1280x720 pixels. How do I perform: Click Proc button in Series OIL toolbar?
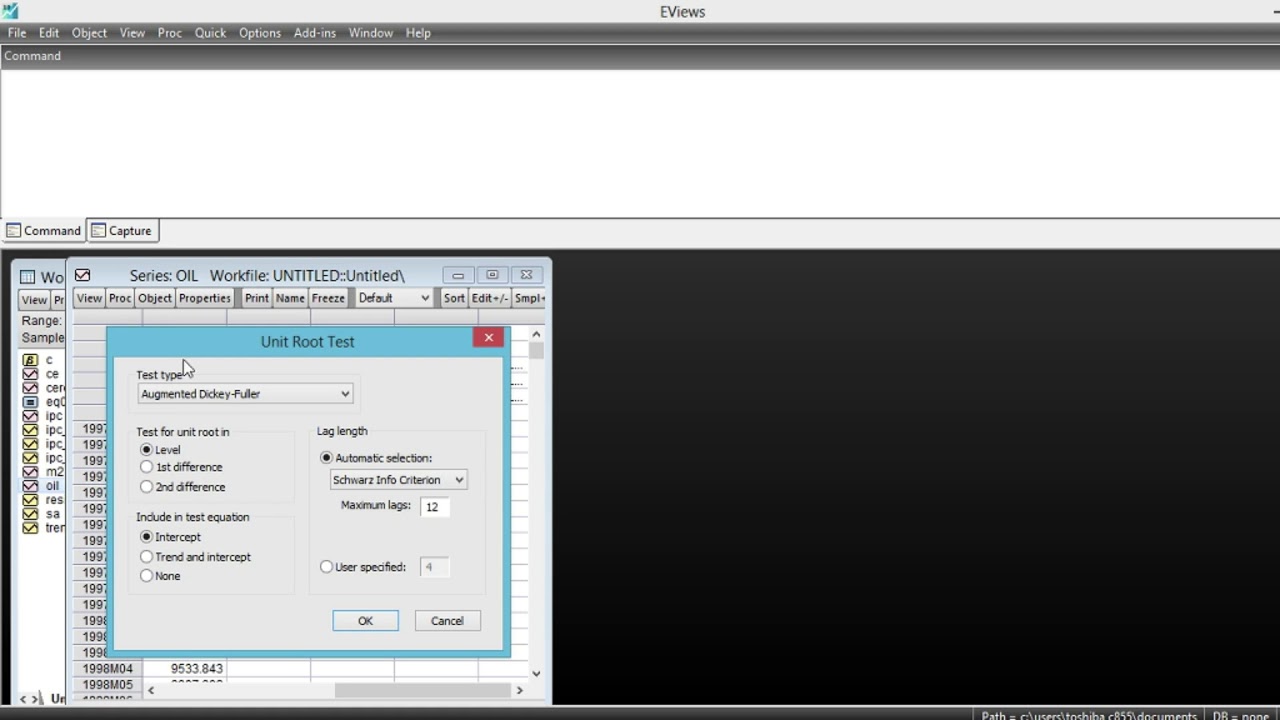coord(120,298)
